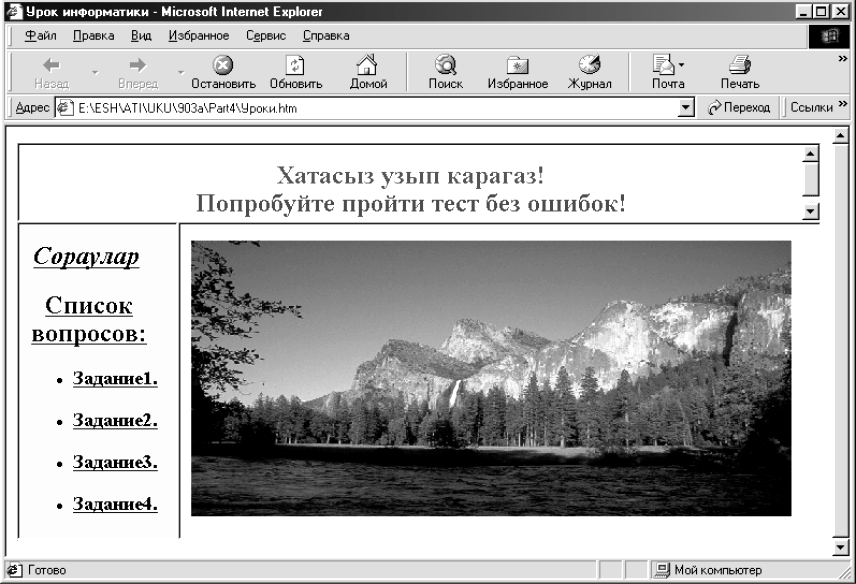Open the Сервис menu
856x584 pixels.
[266, 36]
